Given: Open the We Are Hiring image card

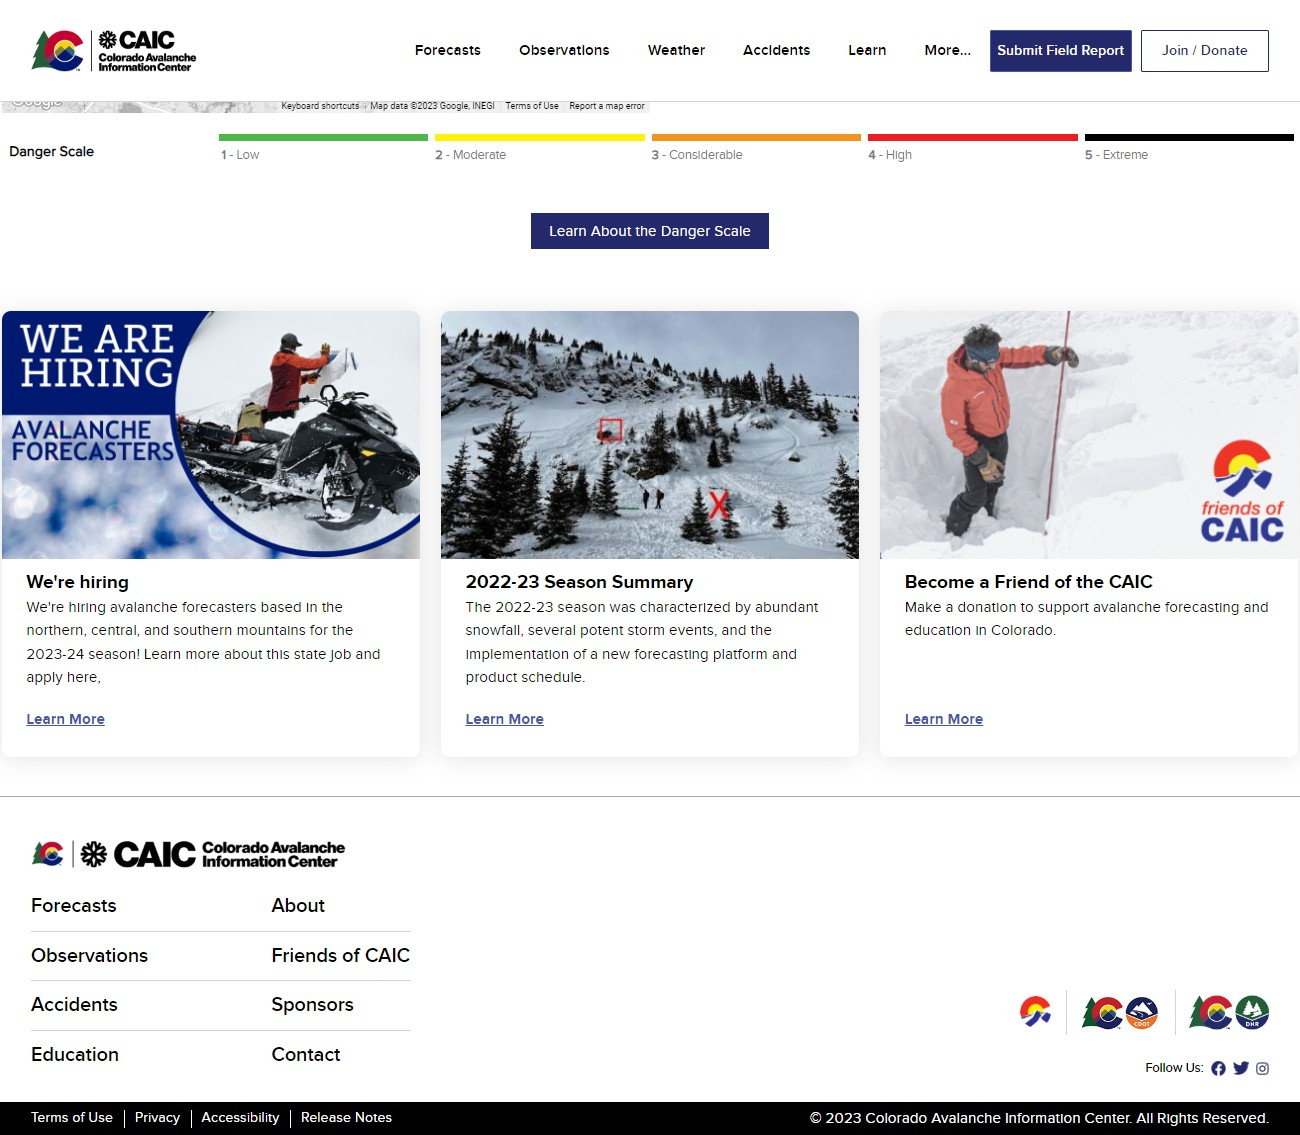Looking at the screenshot, I should tap(211, 435).
